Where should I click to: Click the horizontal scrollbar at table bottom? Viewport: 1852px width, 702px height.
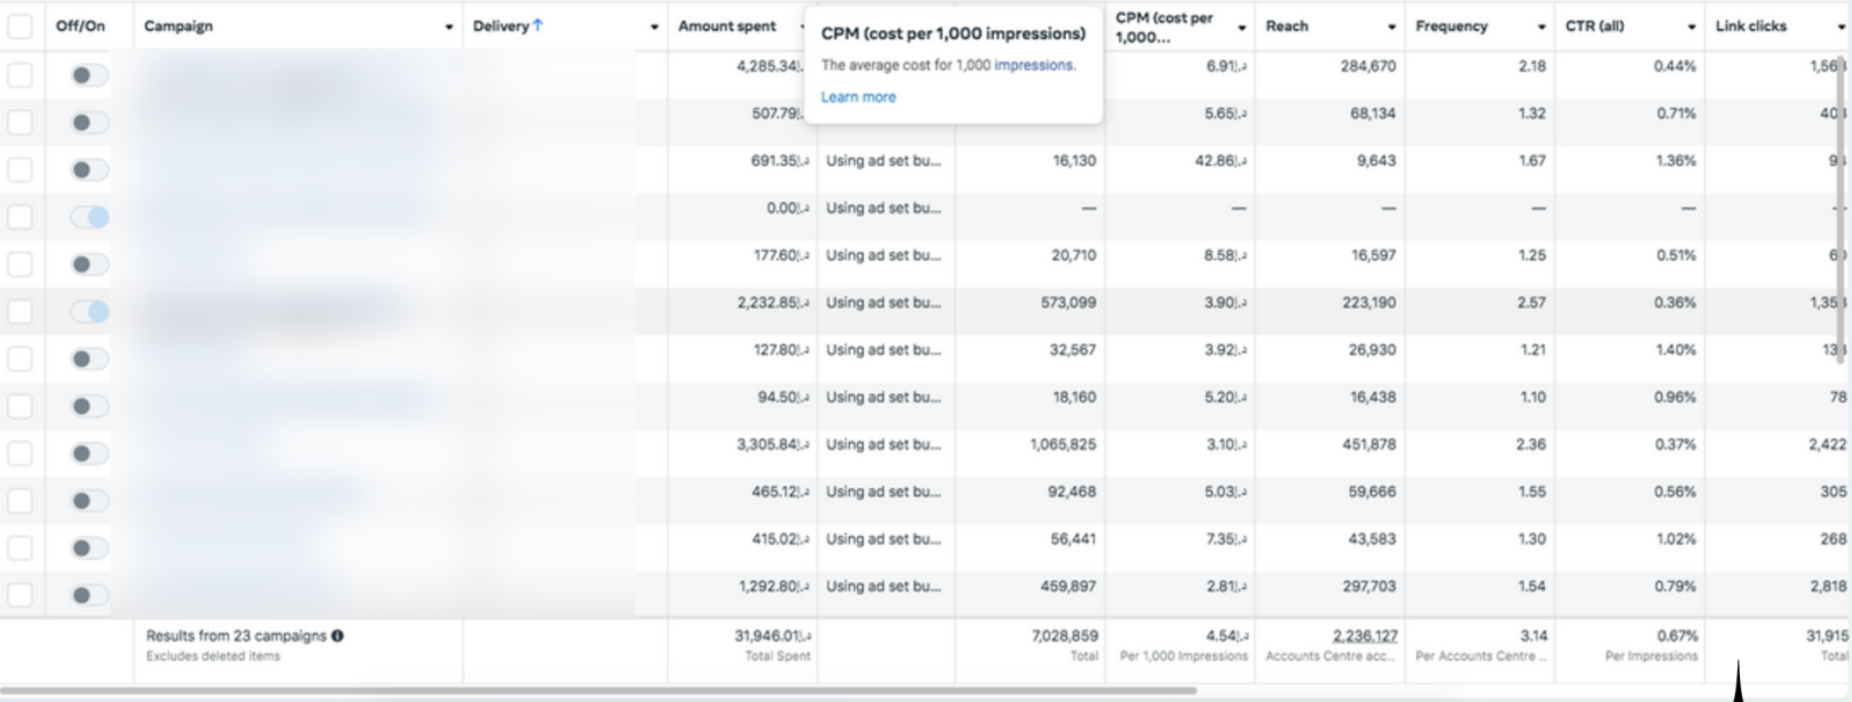(598, 690)
